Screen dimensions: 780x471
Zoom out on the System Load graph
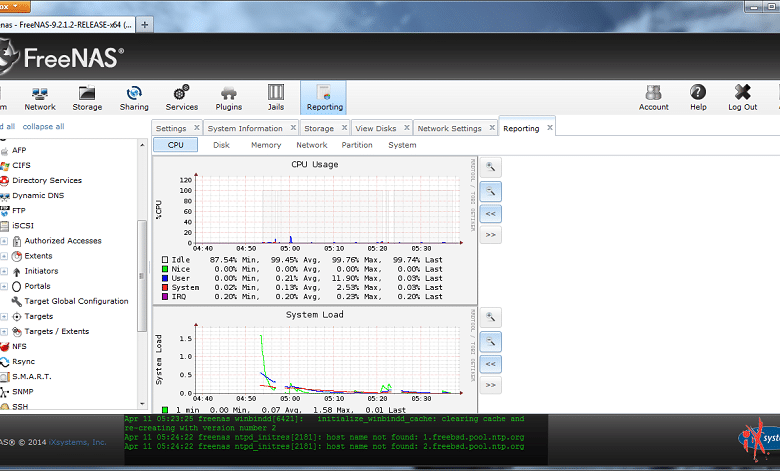(490, 342)
